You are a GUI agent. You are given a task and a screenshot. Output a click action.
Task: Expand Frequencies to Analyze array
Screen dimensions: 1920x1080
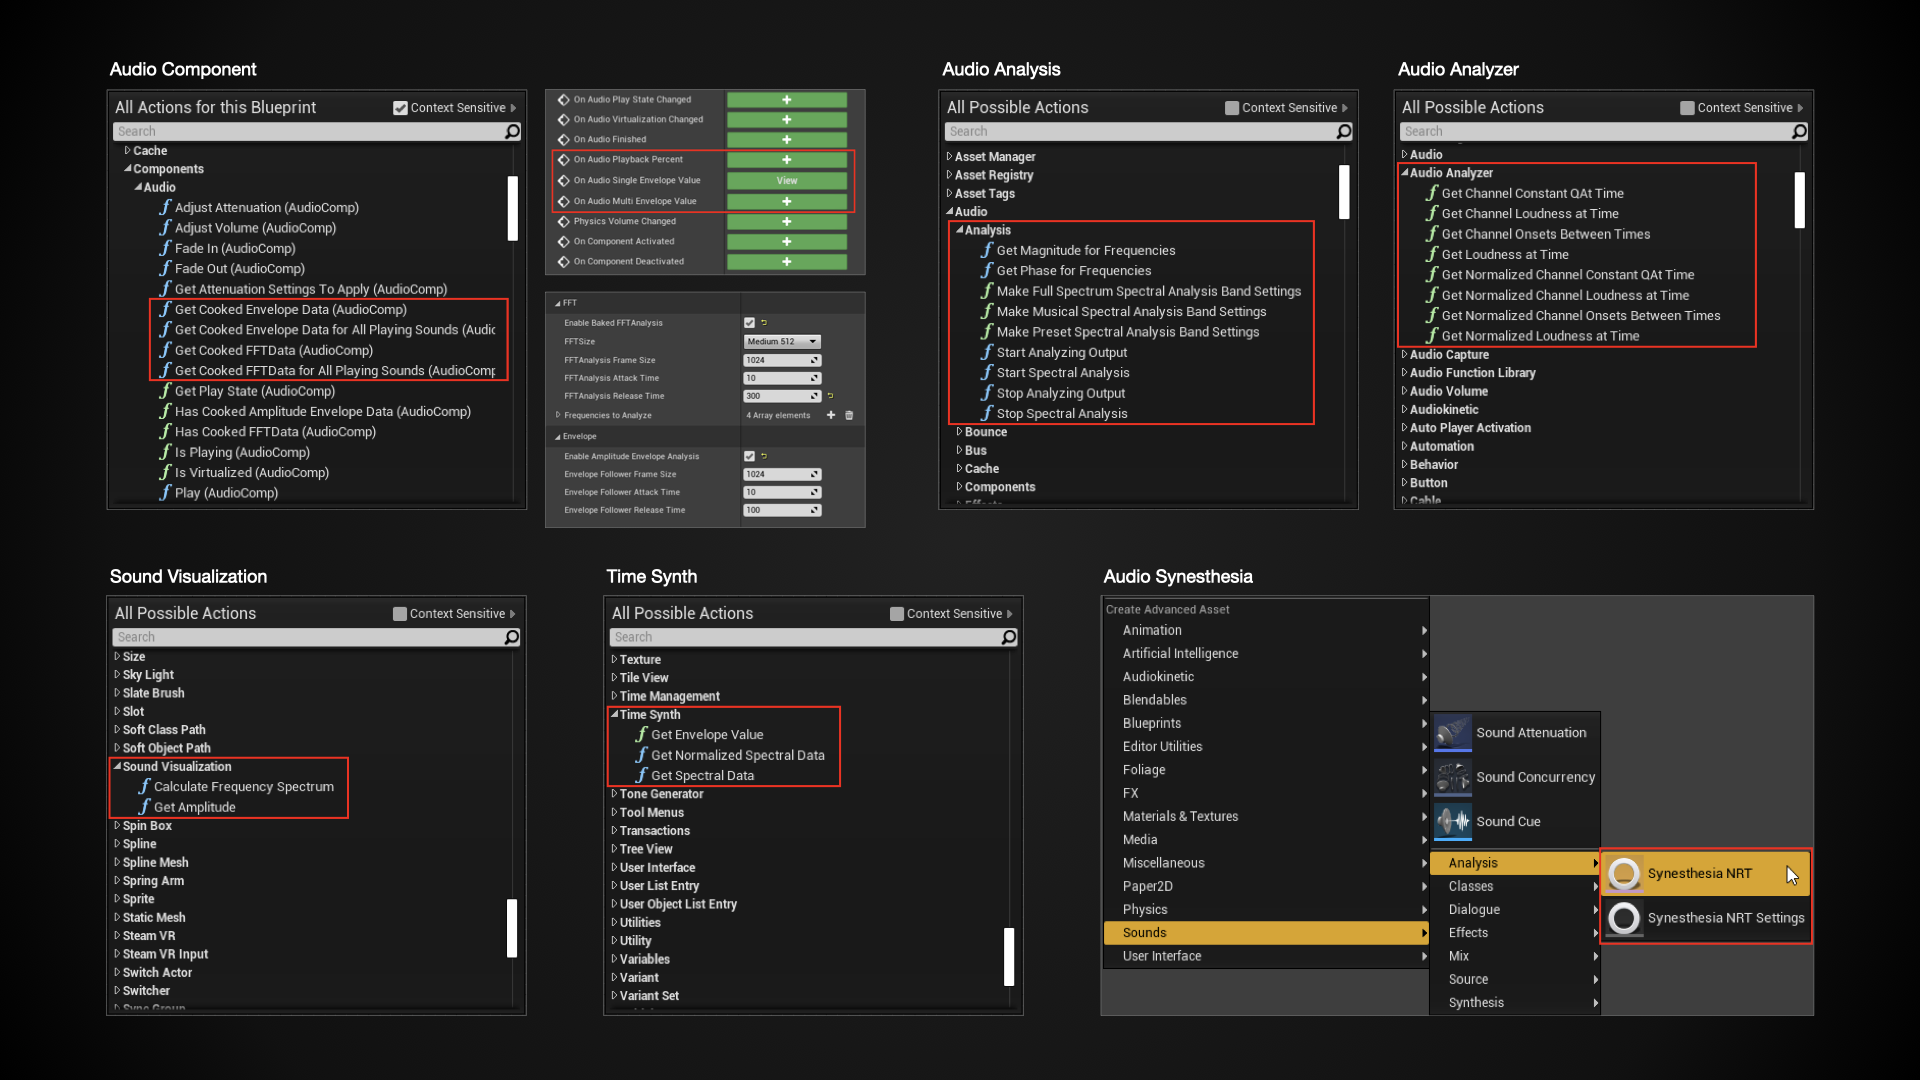coord(558,415)
